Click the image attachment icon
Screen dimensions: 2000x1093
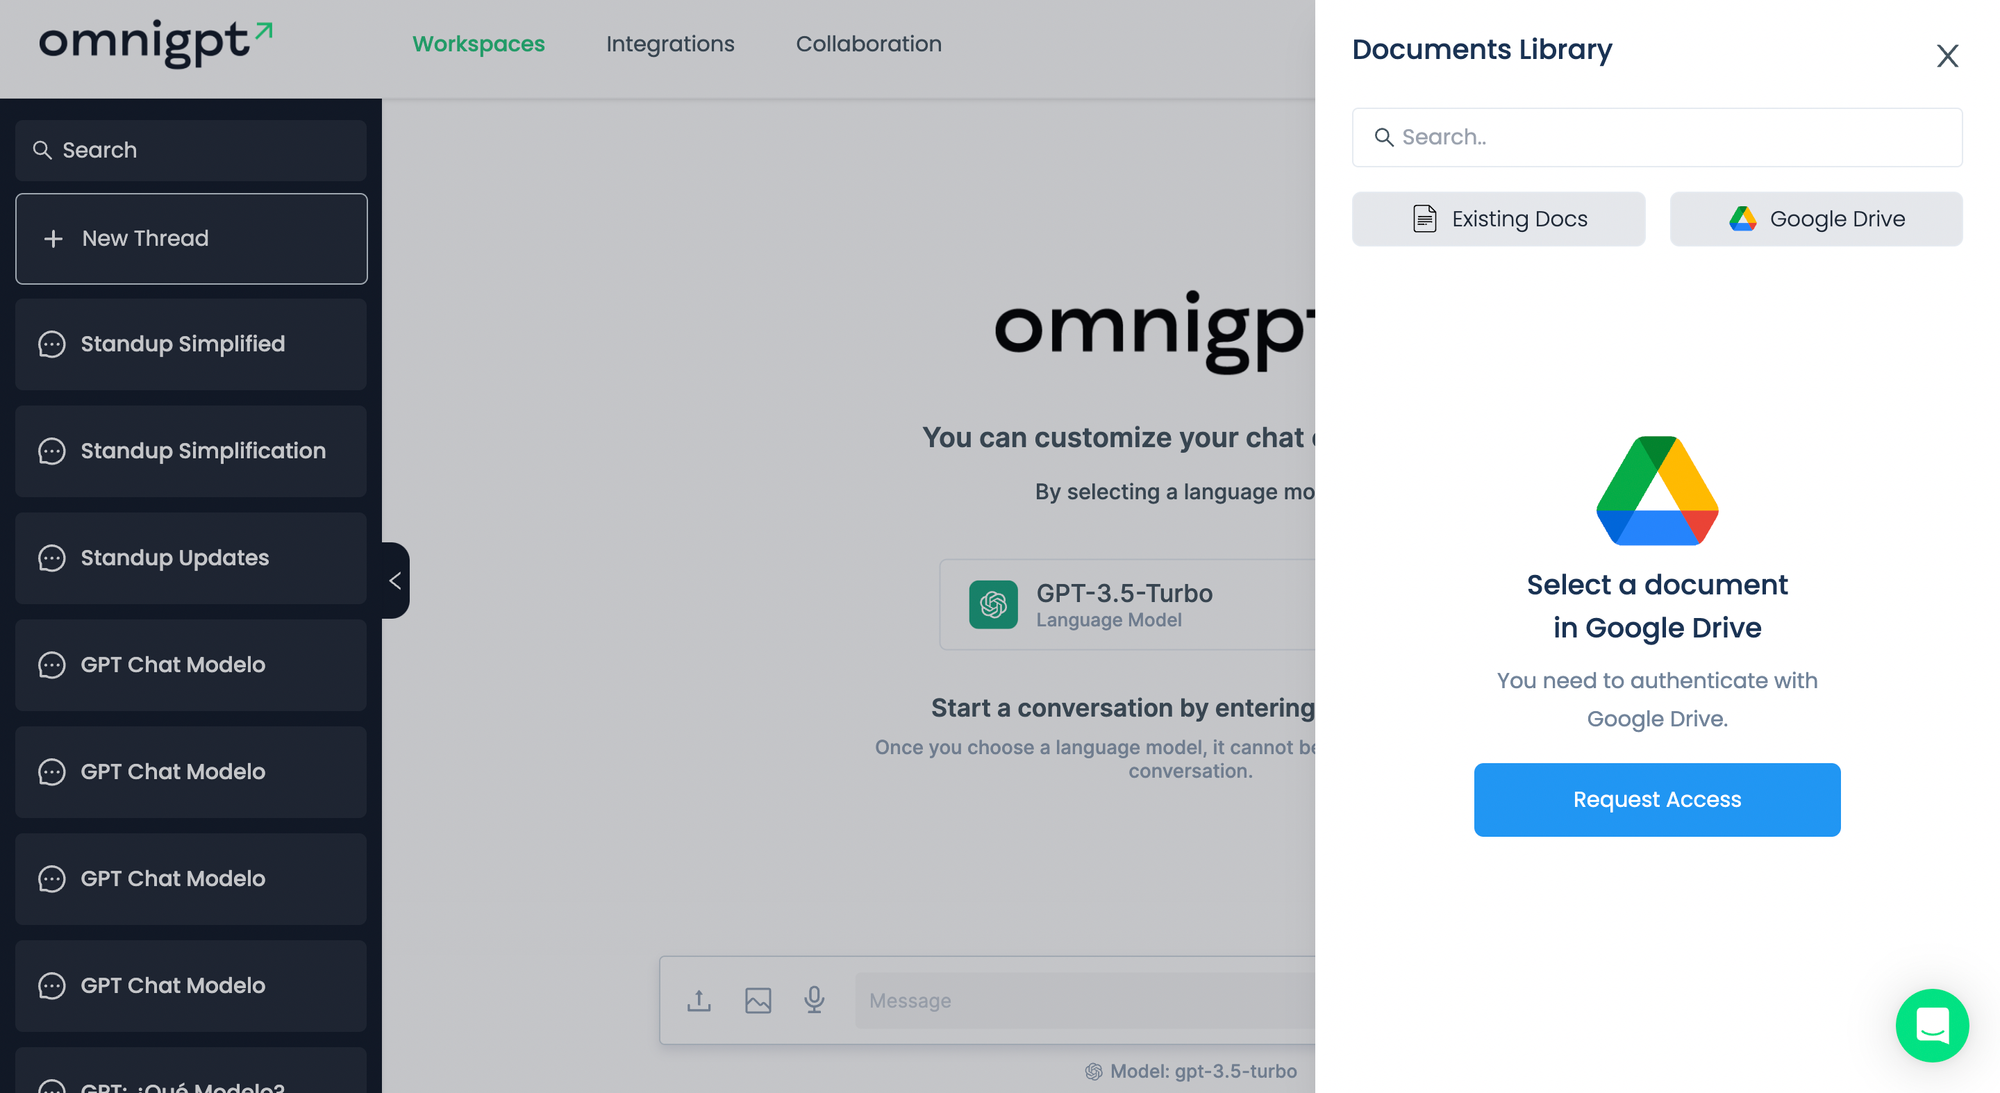[x=758, y=1000]
